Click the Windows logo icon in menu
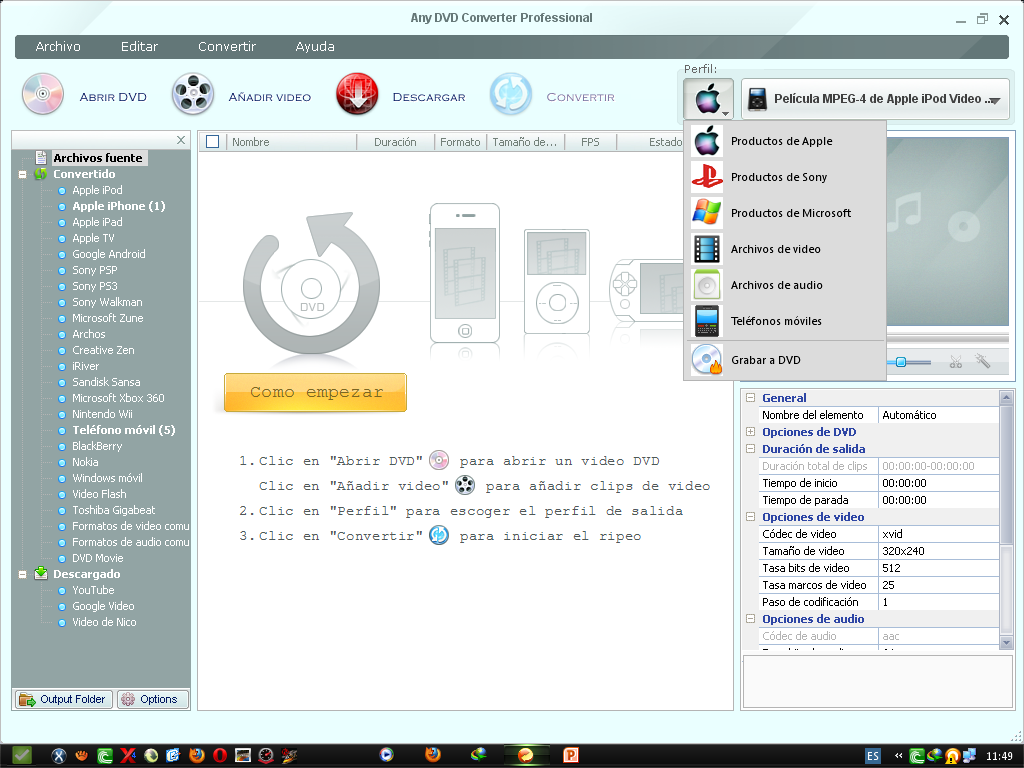1024x768 pixels. pyautogui.click(x=707, y=212)
